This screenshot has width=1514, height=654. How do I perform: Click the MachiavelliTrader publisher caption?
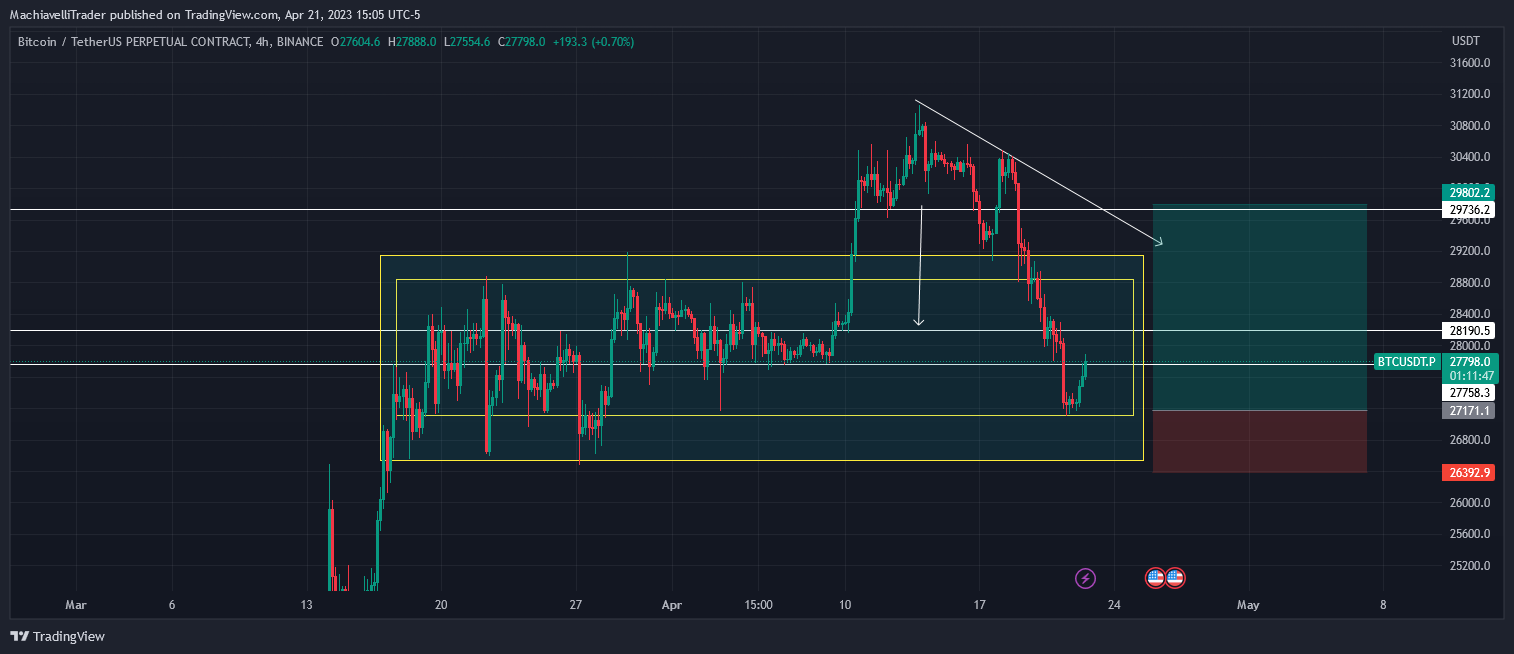217,14
